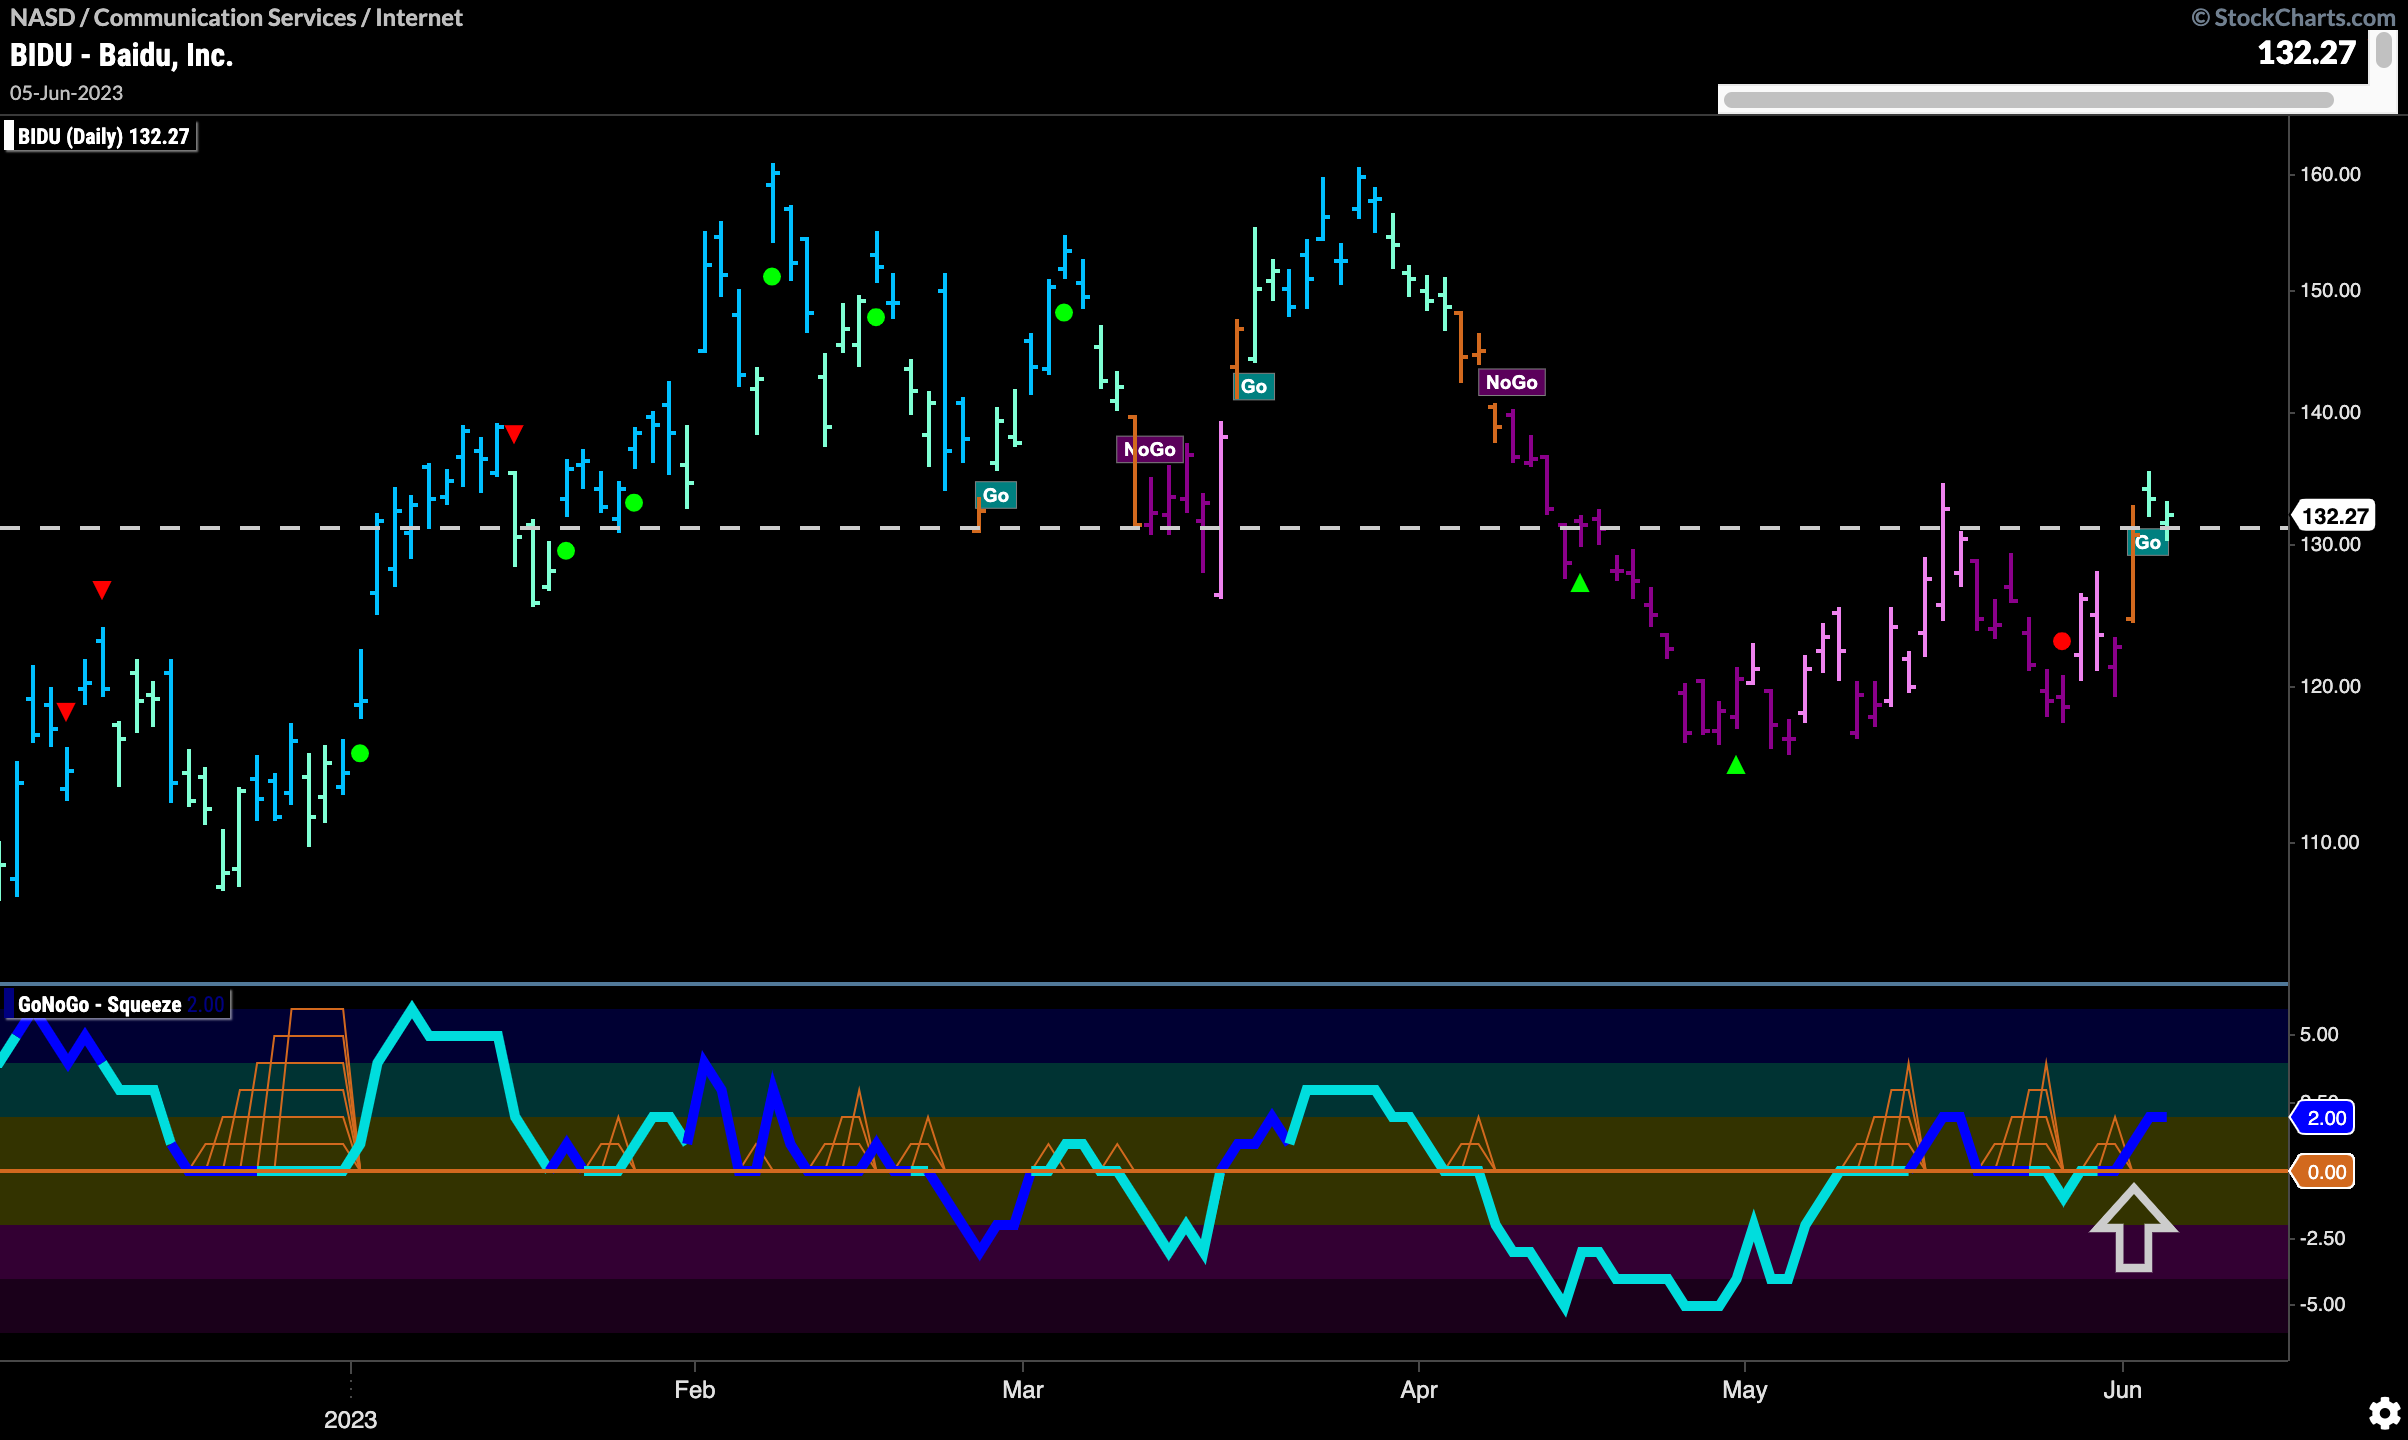Click the 160.00 price axis label
This screenshot has height=1440, width=2408.
[2330, 174]
